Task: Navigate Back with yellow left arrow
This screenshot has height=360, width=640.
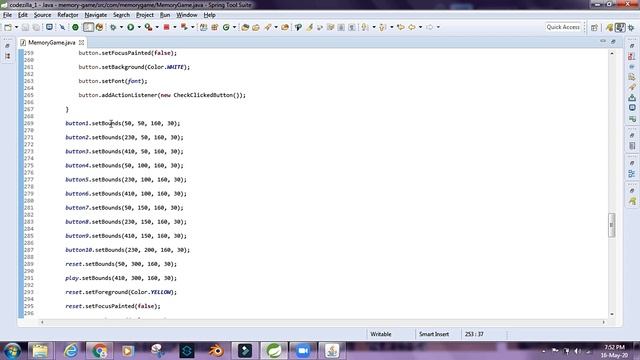Action: click(x=411, y=27)
